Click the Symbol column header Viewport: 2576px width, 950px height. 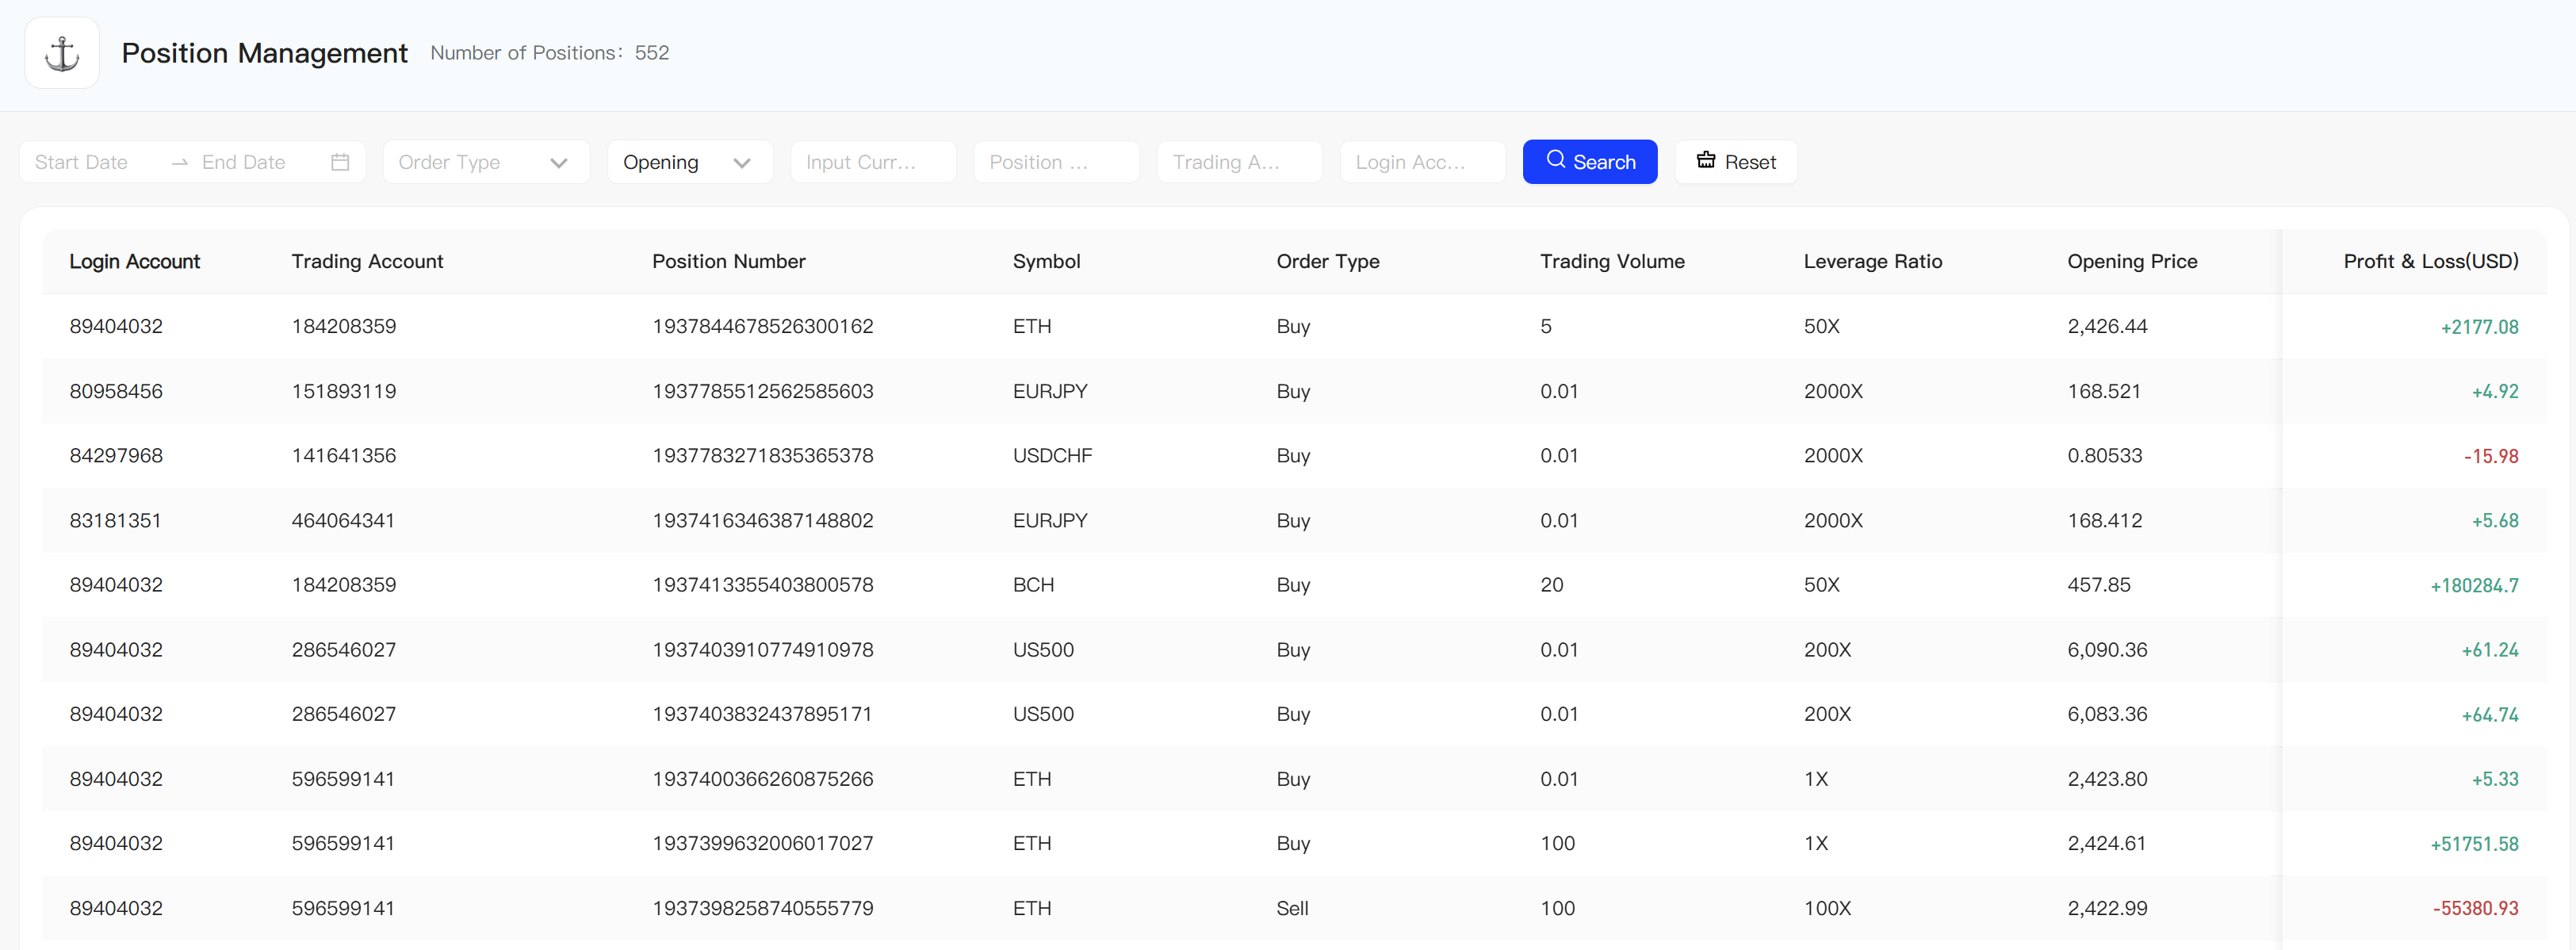point(1046,261)
